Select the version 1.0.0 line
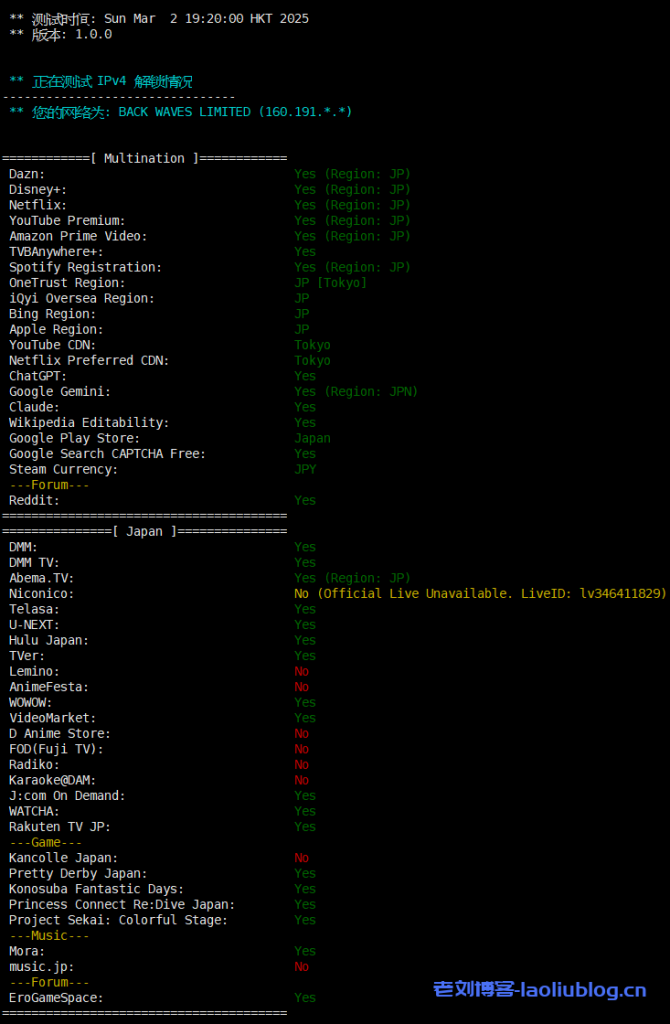The image size is (670, 1024). point(62,34)
